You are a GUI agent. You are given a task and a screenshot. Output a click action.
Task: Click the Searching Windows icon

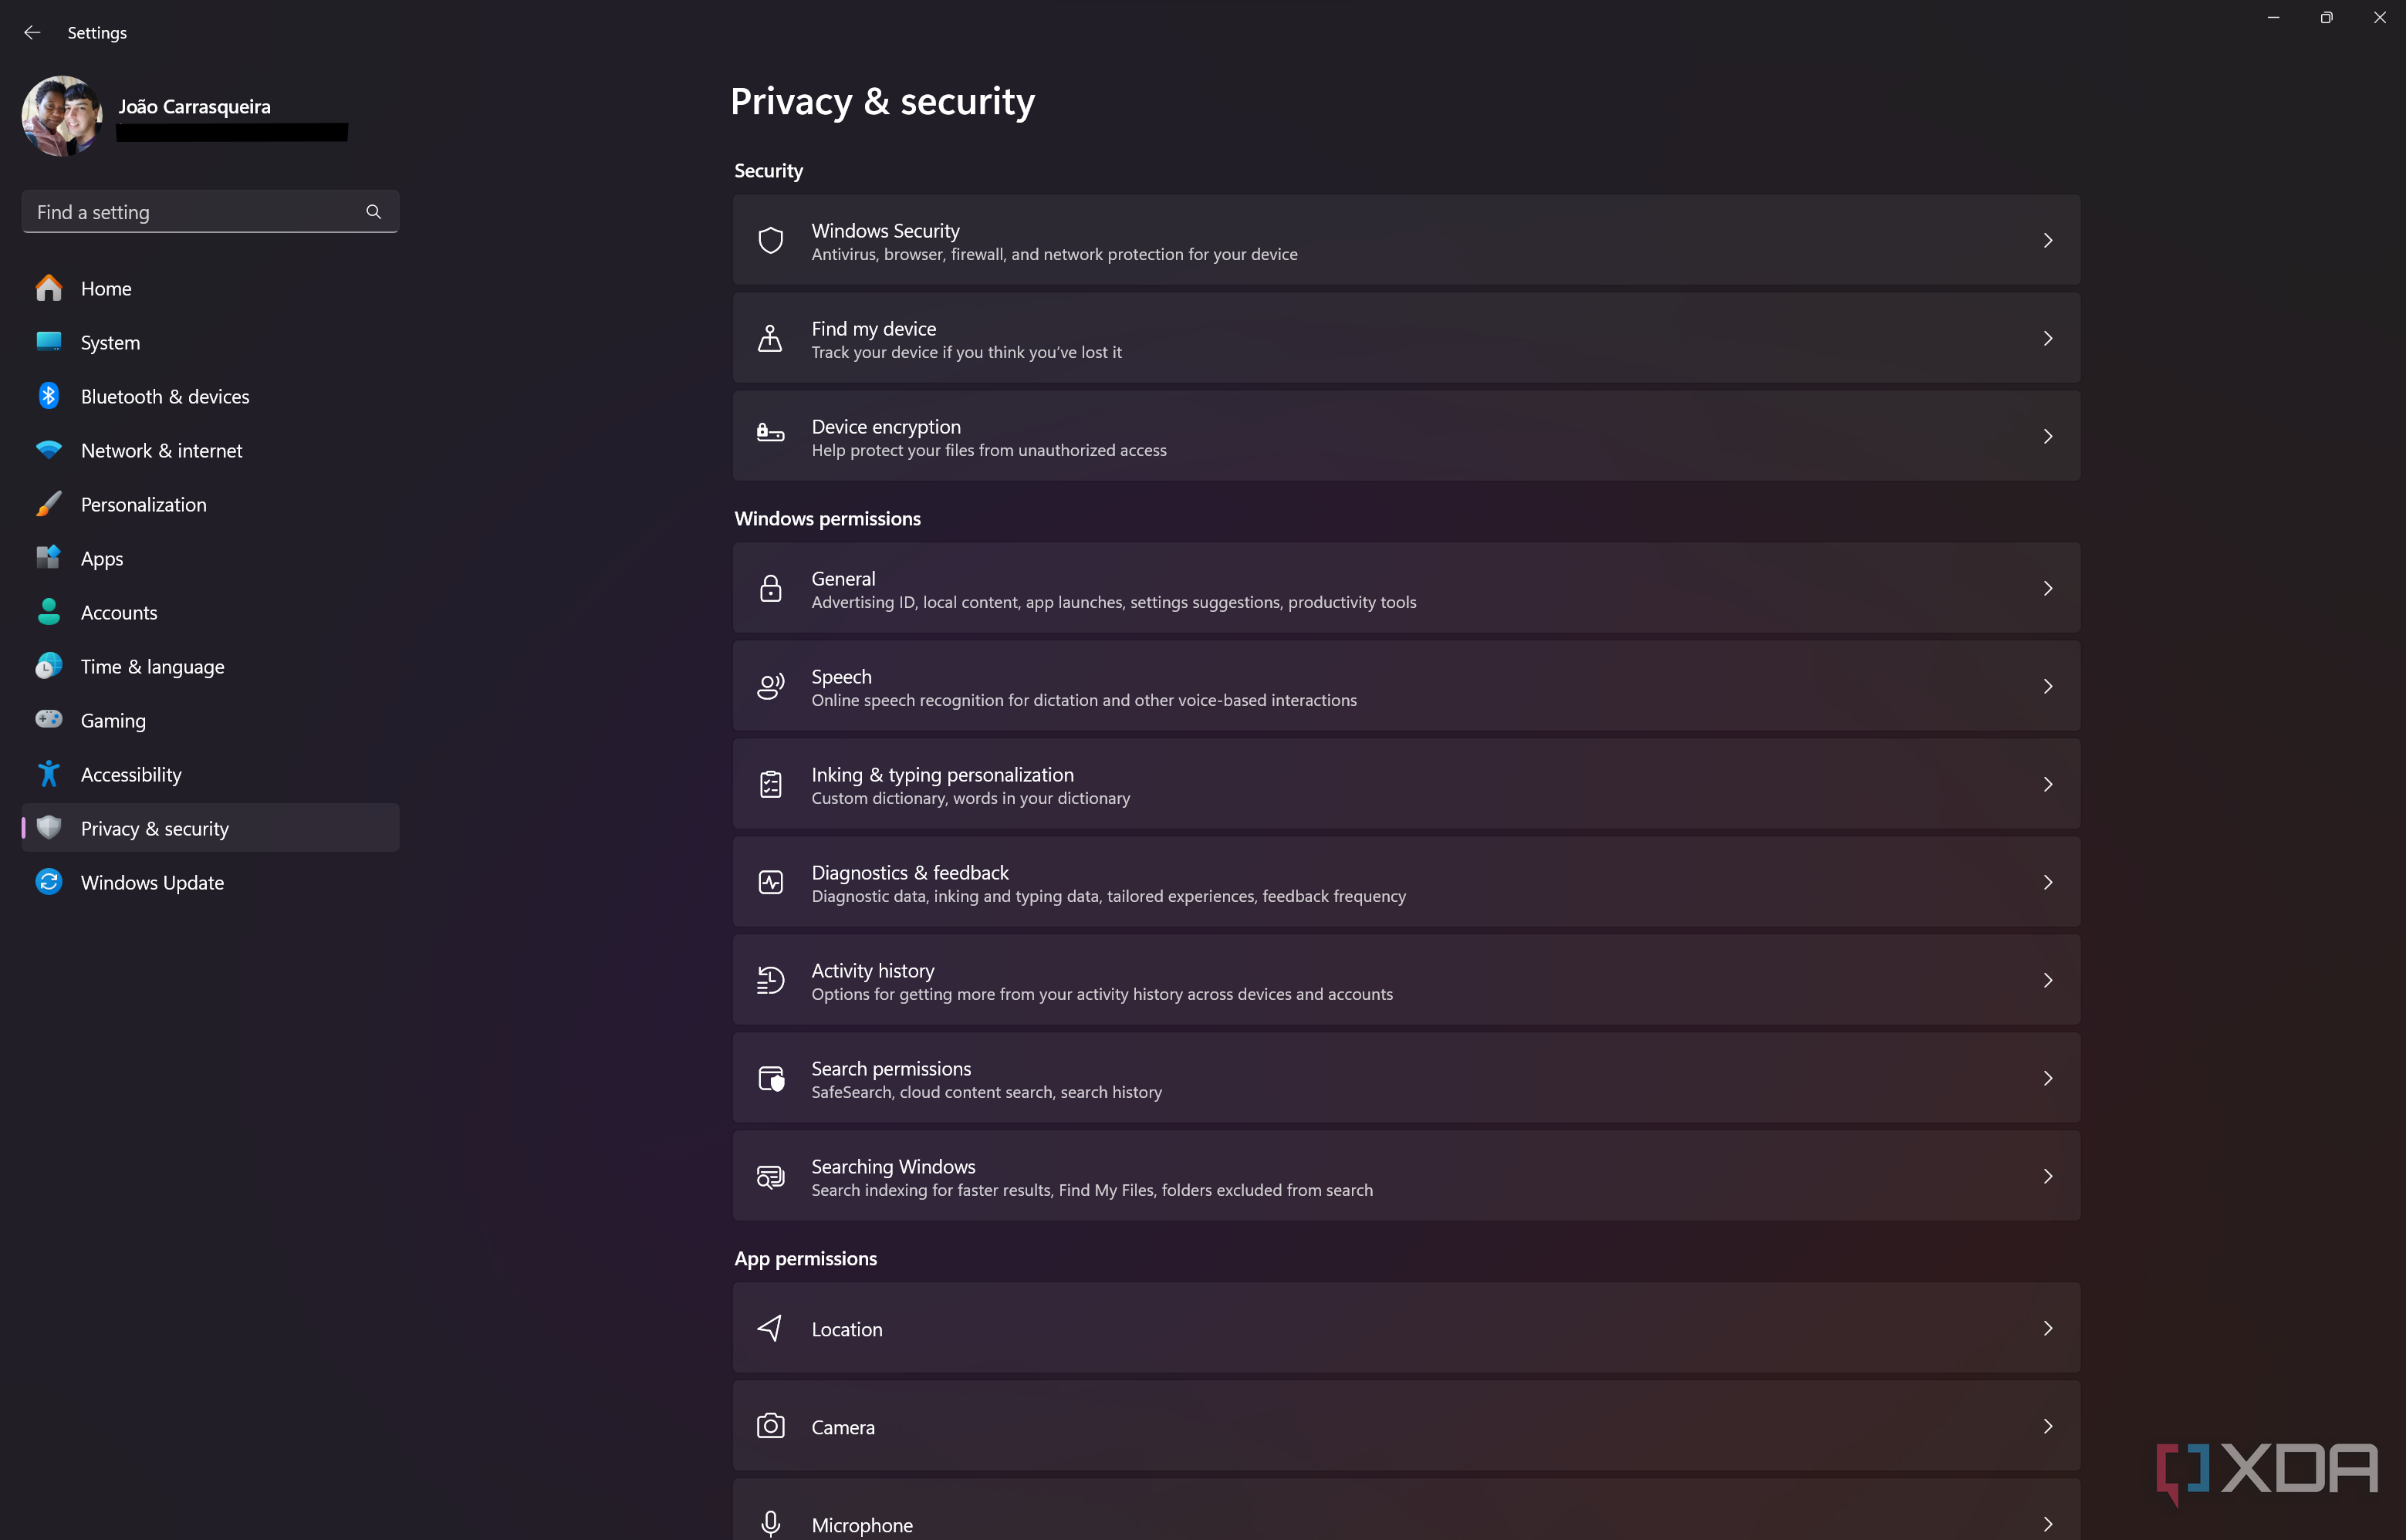(770, 1176)
